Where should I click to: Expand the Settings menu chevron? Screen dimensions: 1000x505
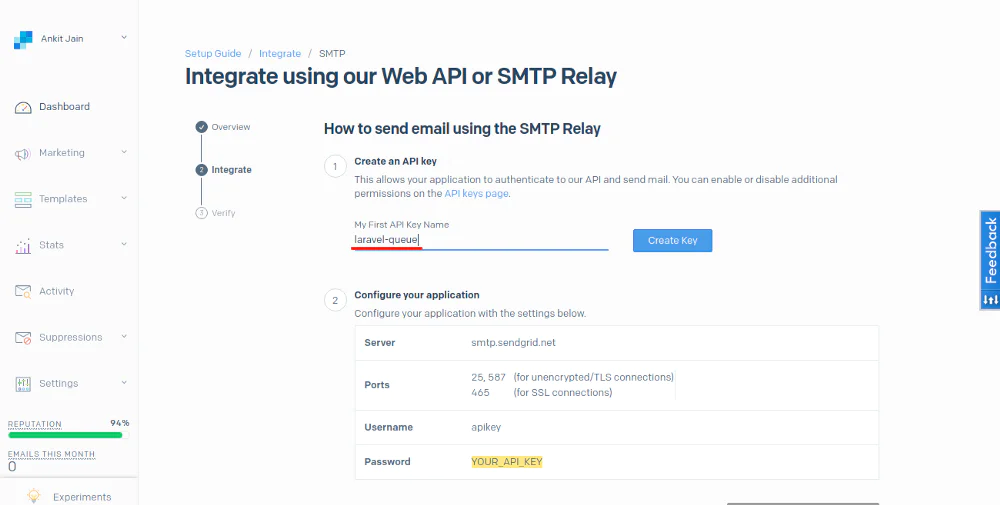124,383
